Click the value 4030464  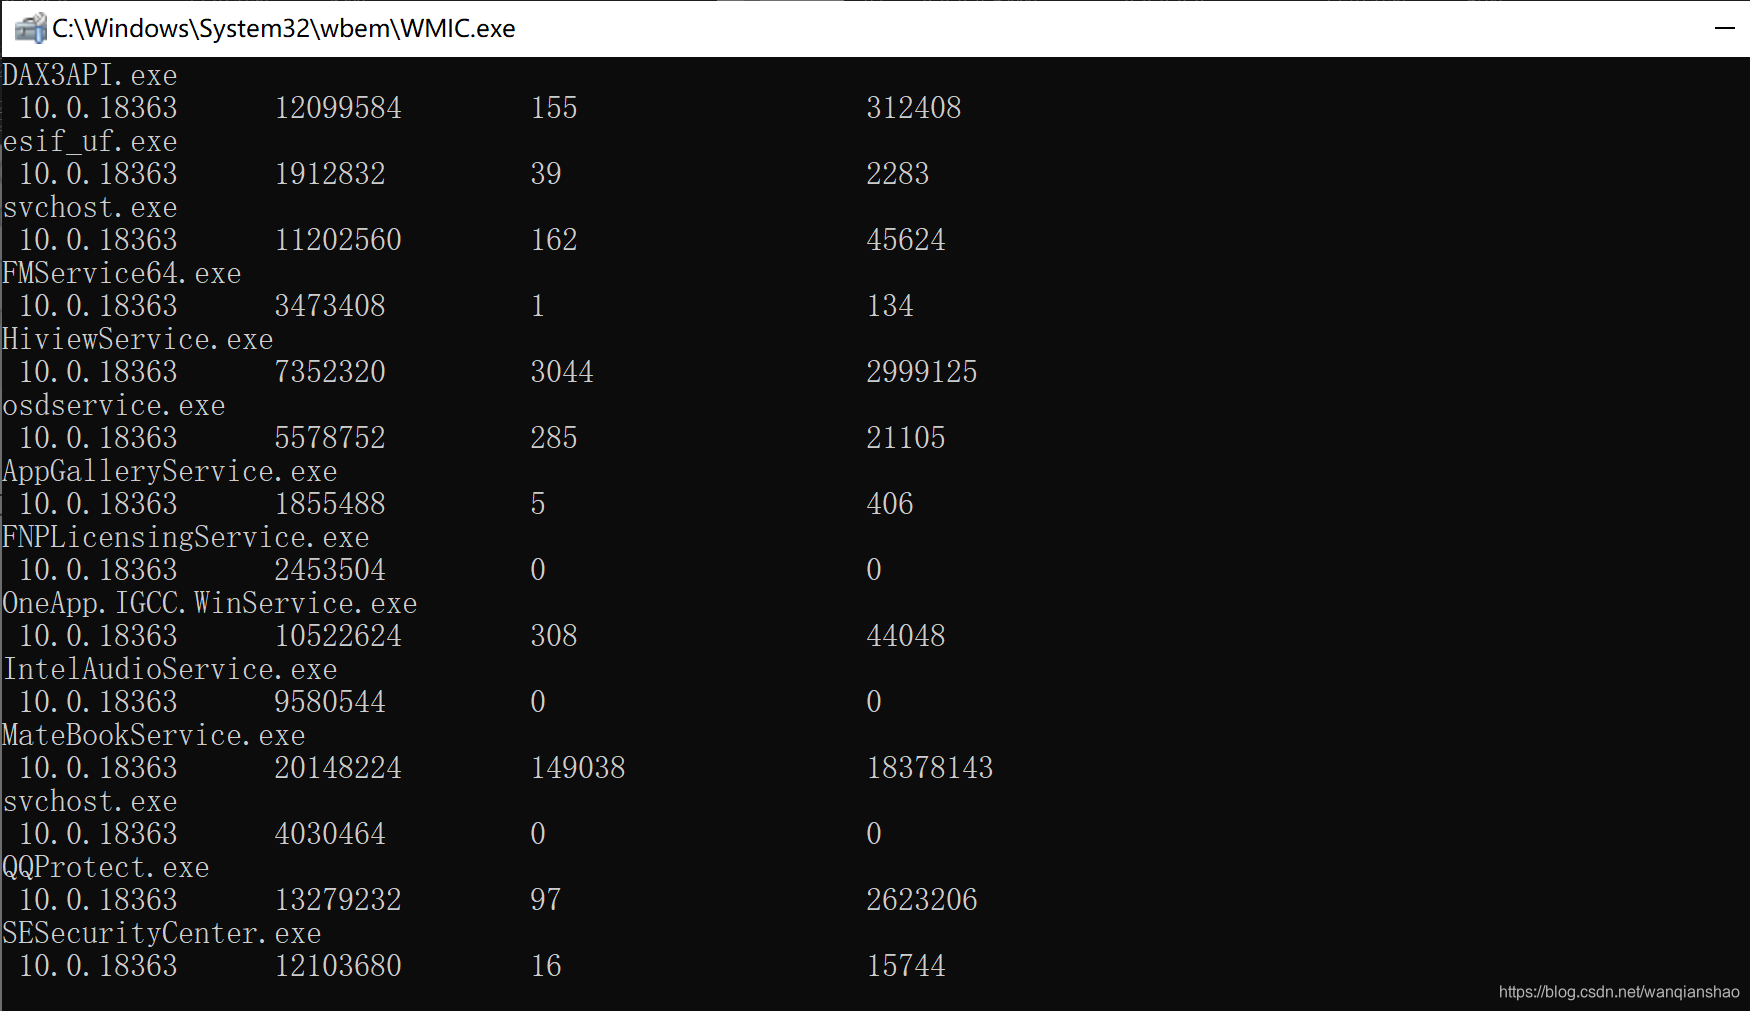pos(330,834)
